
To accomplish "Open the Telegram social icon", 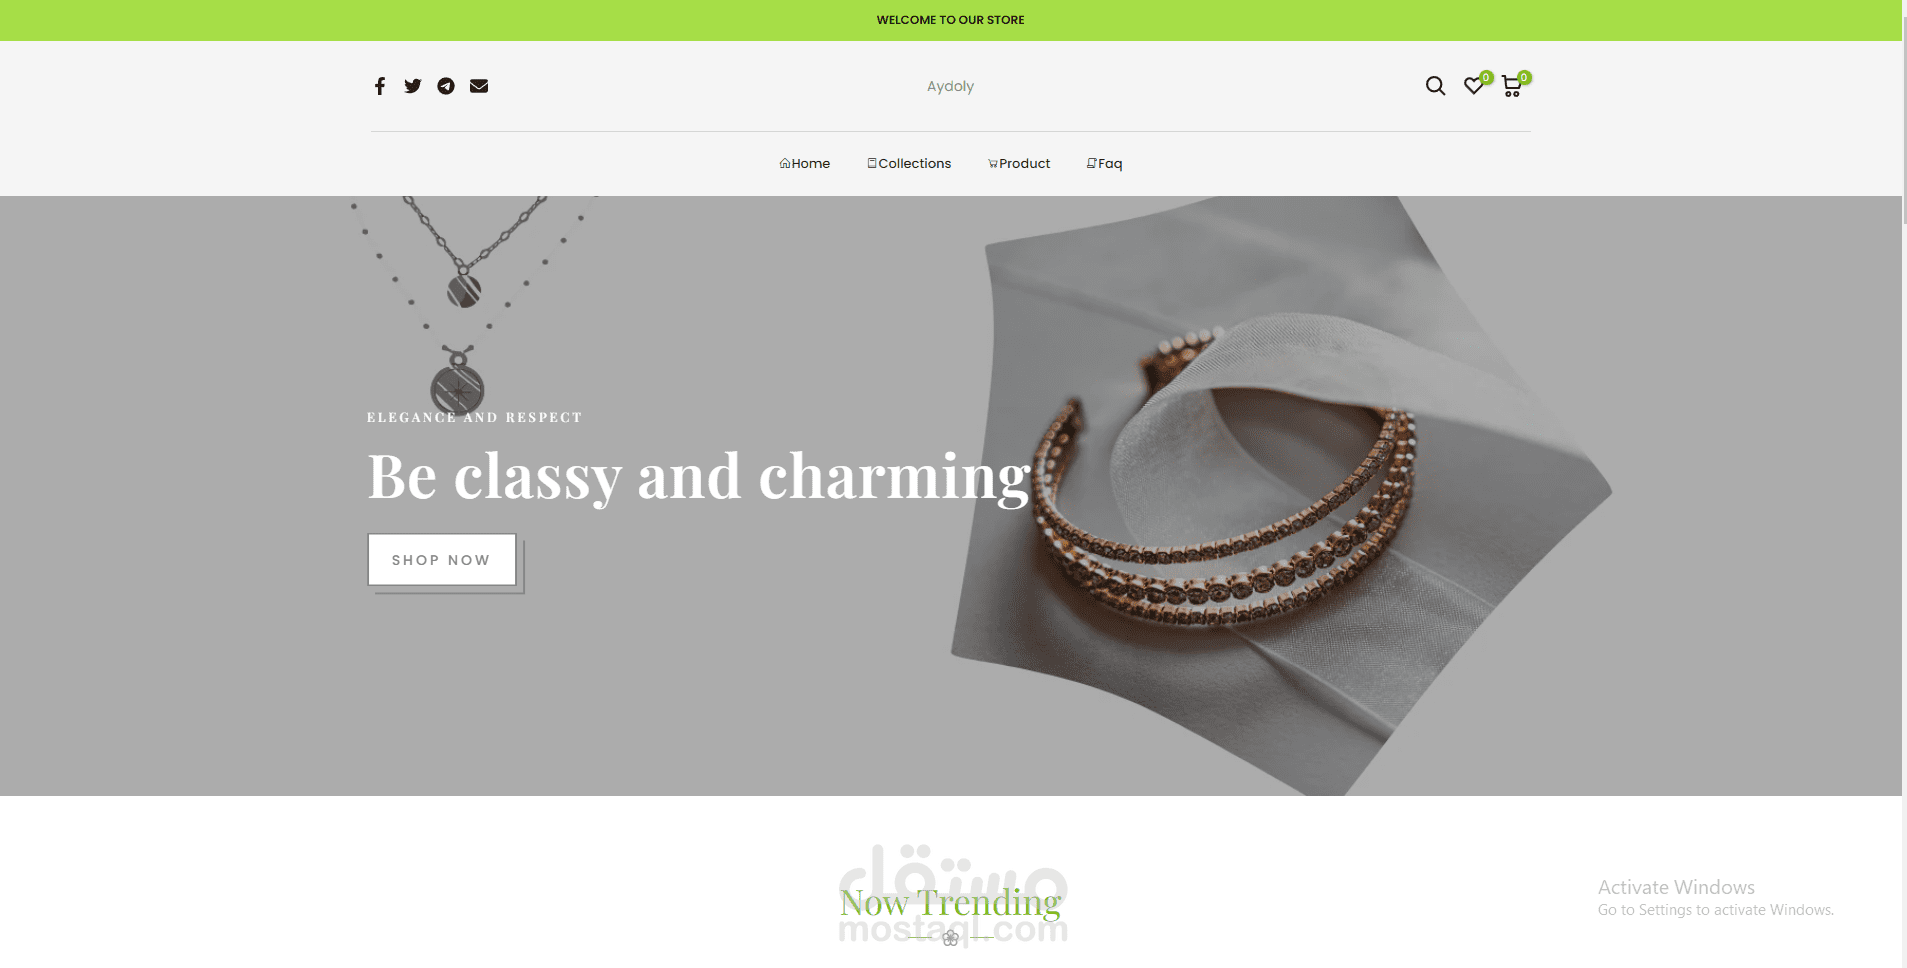I will [x=446, y=86].
